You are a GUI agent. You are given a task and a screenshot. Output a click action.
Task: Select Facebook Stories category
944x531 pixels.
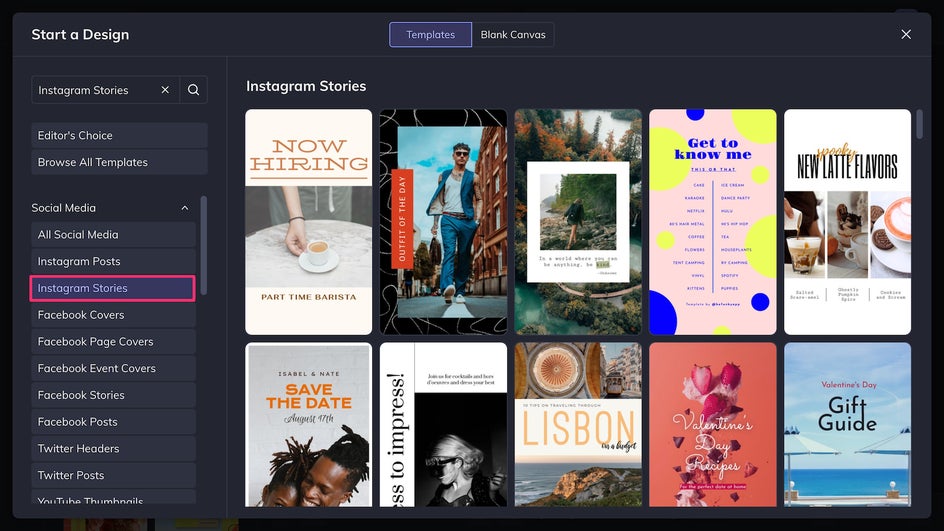pyautogui.click(x=113, y=395)
